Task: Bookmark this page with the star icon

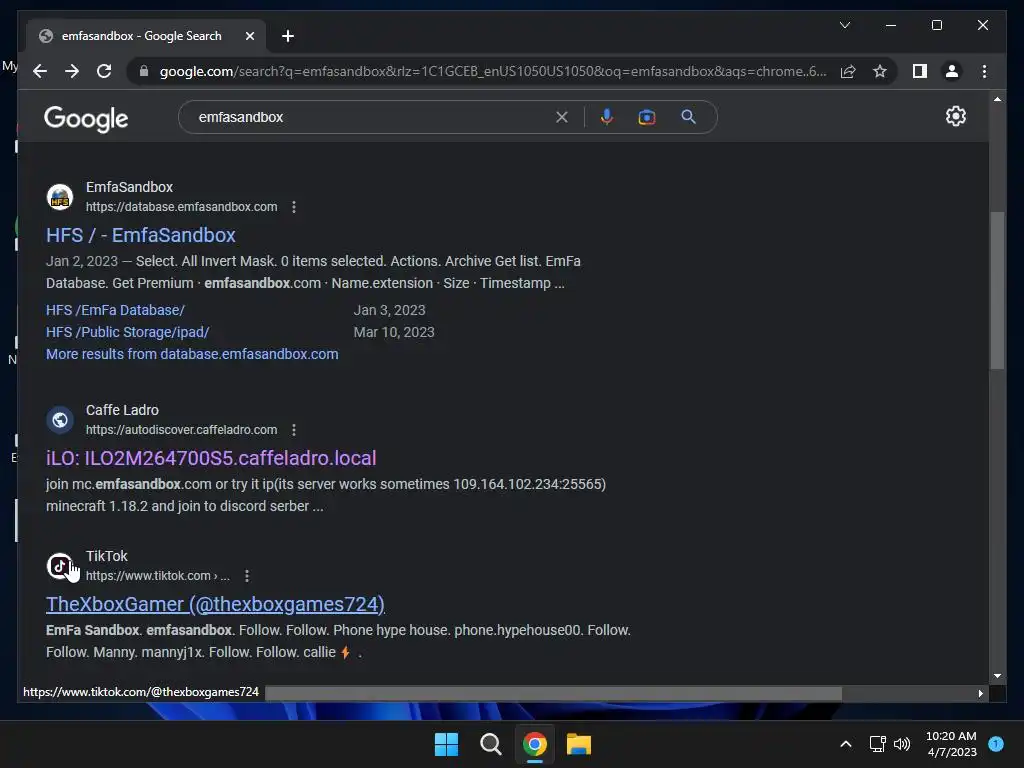Action: (880, 71)
